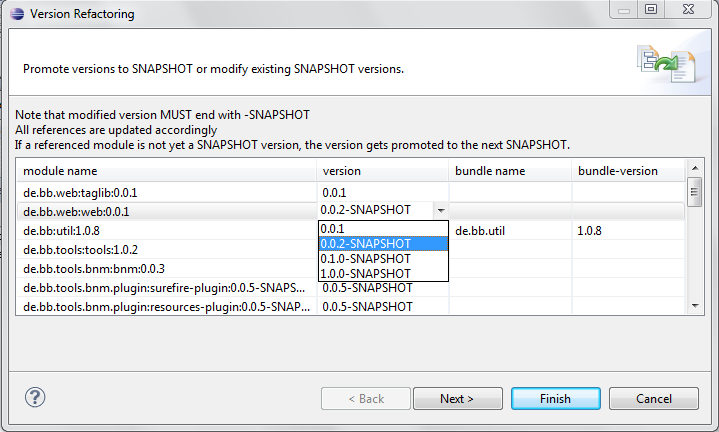
Task: Select the de.bb.web:web:0.0.1 row
Action: click(351, 211)
